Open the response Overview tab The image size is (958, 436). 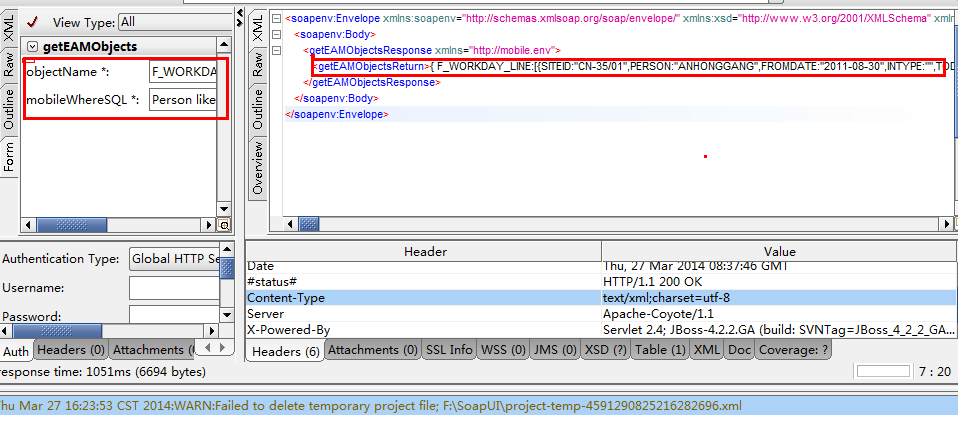click(258, 168)
